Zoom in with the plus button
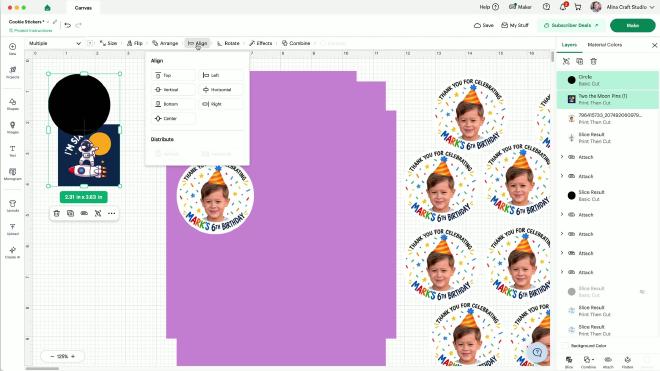 click(73, 356)
